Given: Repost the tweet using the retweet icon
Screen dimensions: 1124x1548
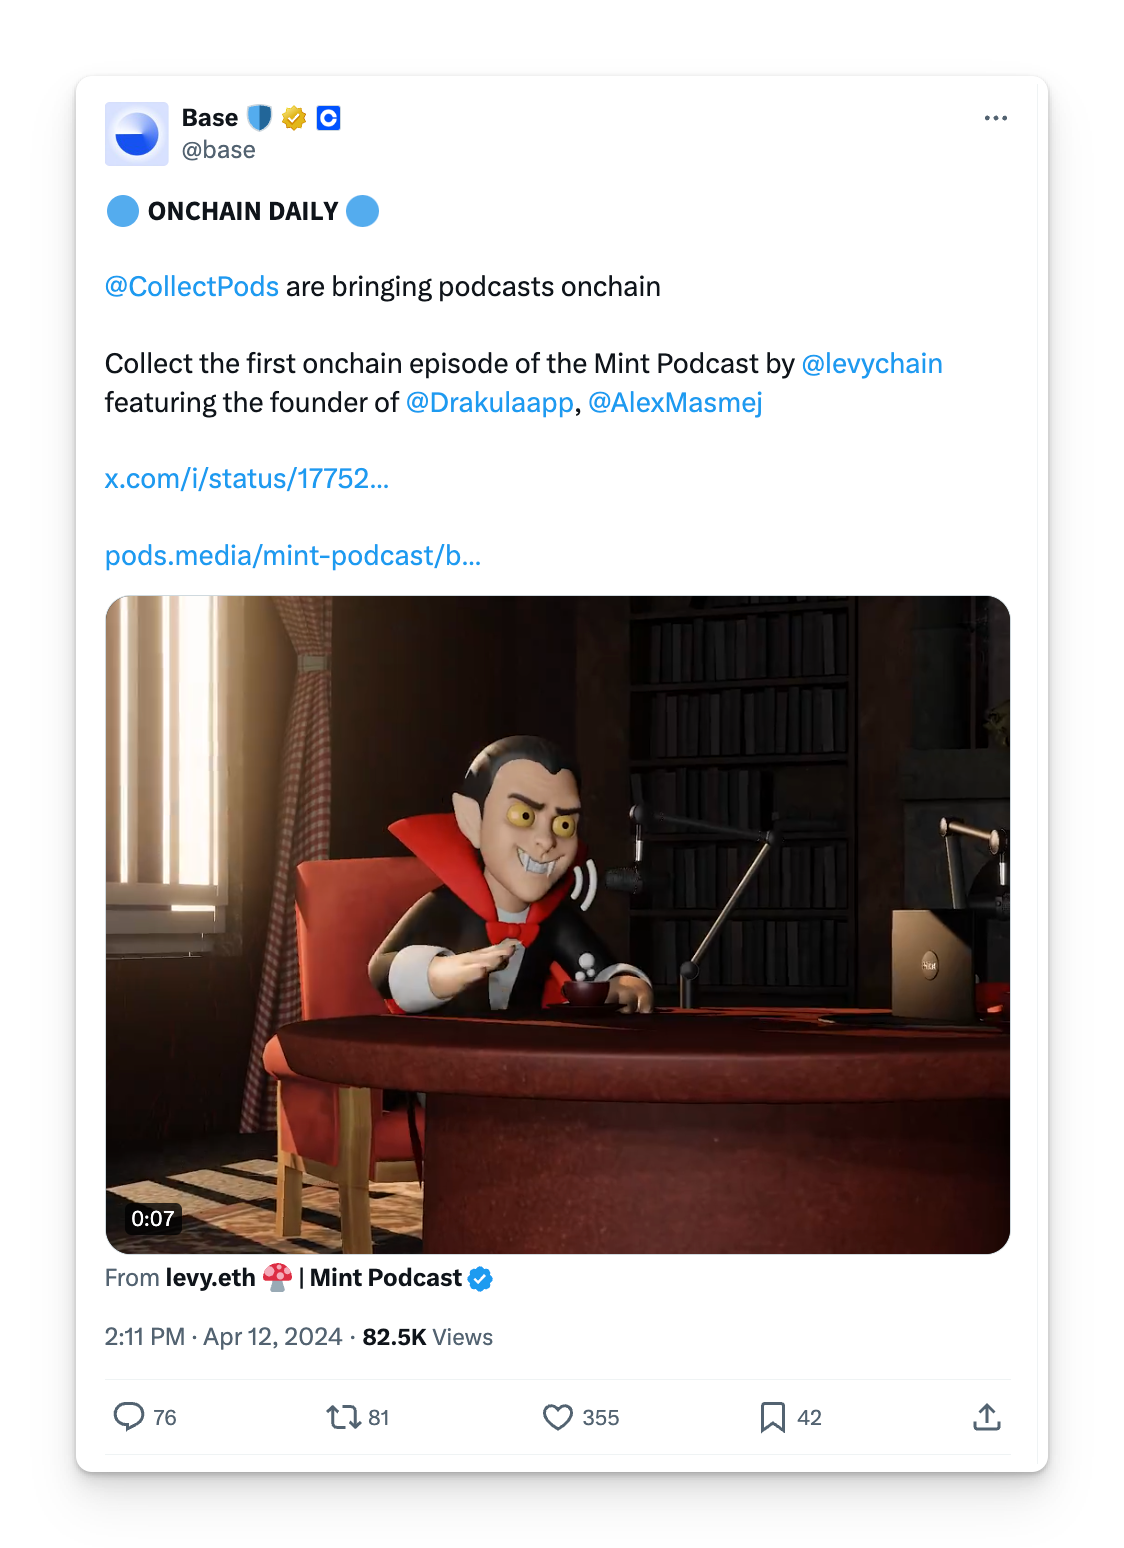Looking at the screenshot, I should point(344,1417).
